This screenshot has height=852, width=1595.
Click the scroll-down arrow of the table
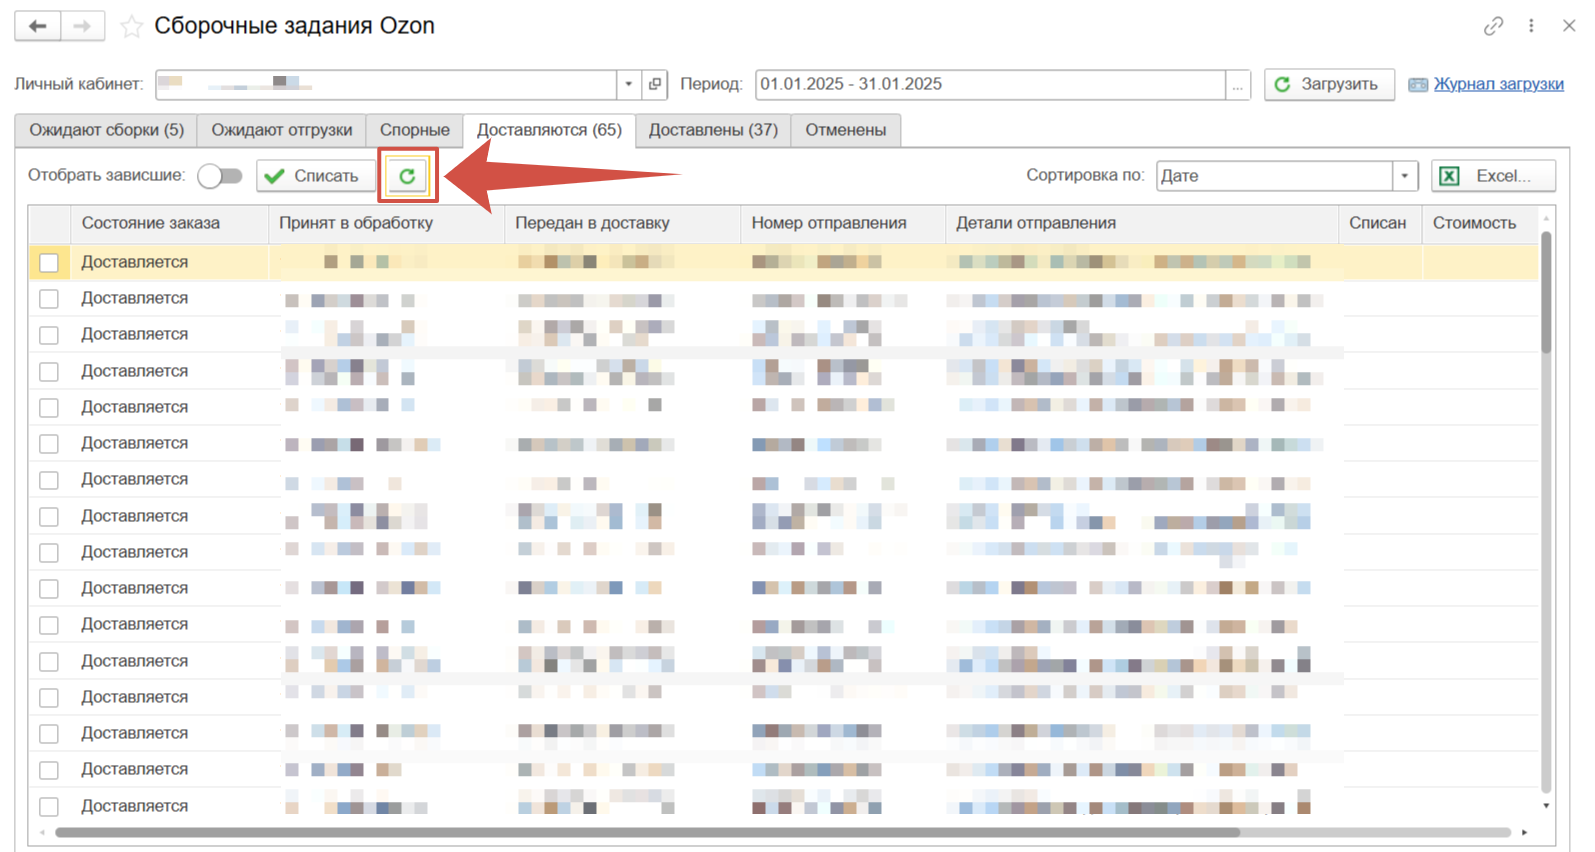[1546, 806]
